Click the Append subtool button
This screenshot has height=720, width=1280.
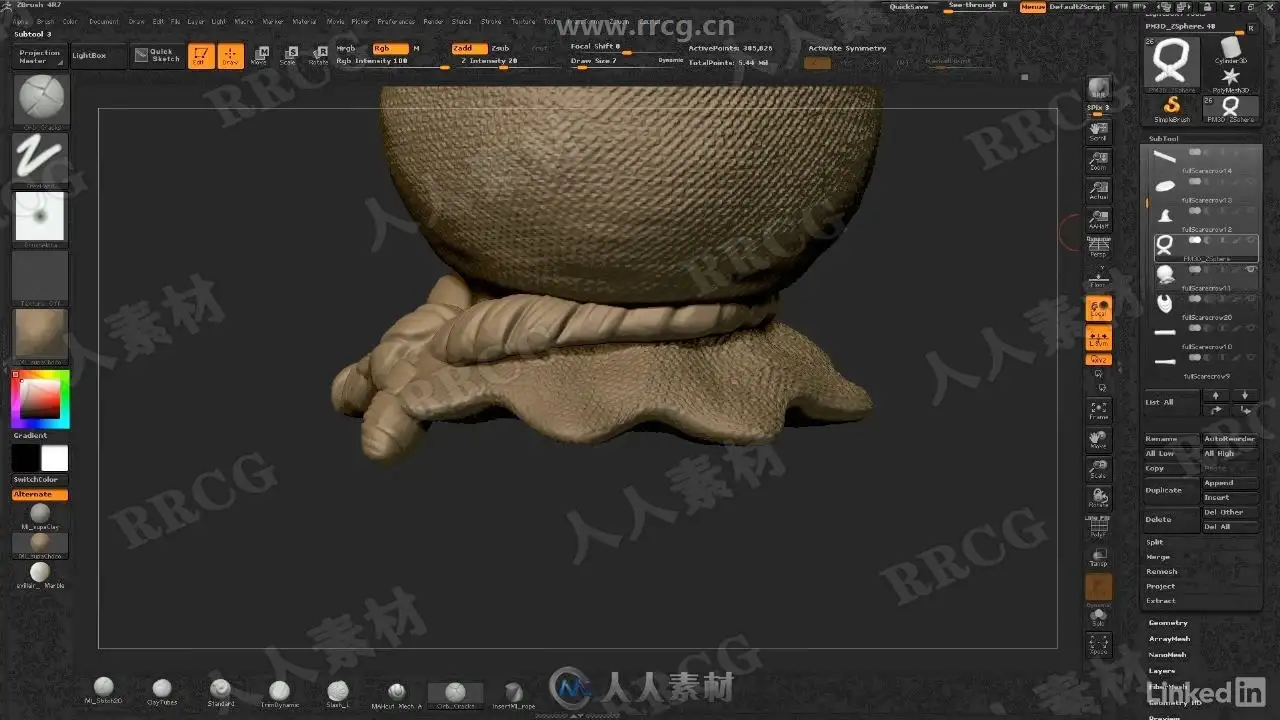click(1230, 483)
